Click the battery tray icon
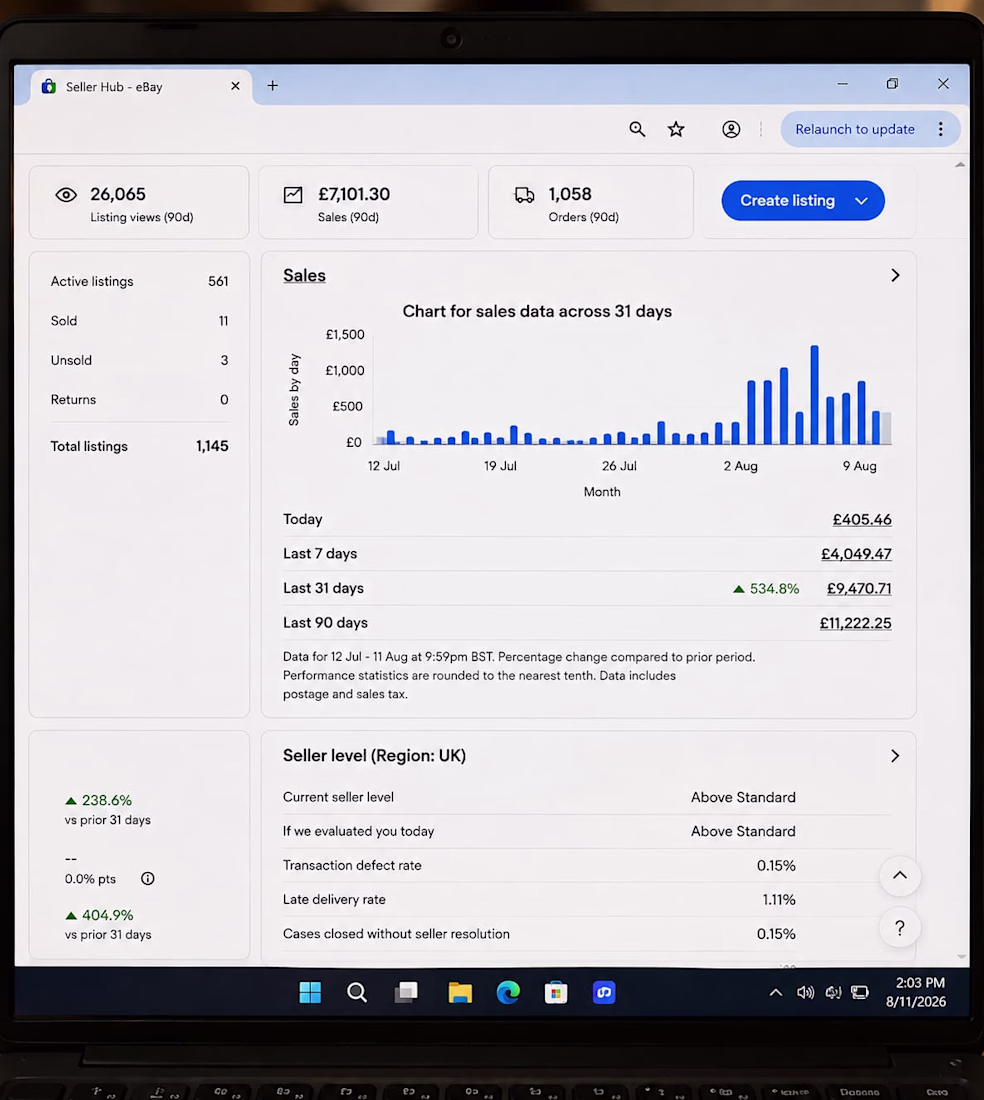Image resolution: width=984 pixels, height=1100 pixels. tap(860, 993)
